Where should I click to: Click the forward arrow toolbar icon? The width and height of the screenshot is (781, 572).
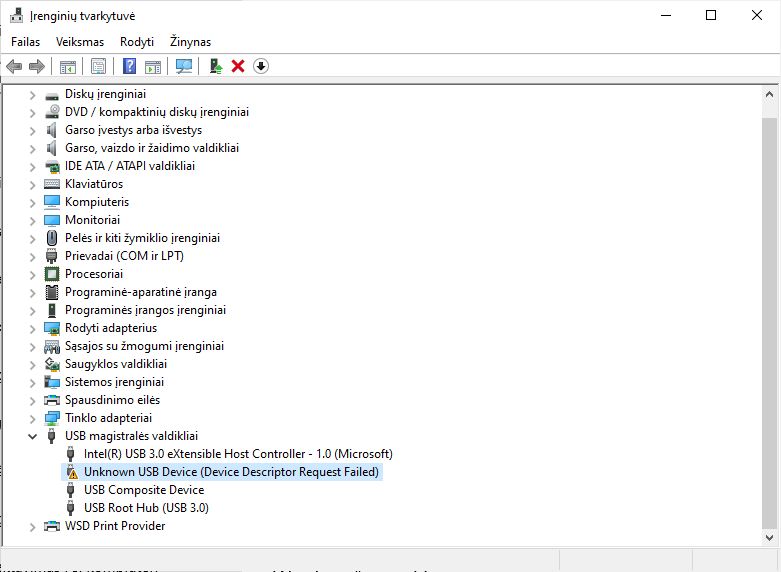(x=37, y=67)
